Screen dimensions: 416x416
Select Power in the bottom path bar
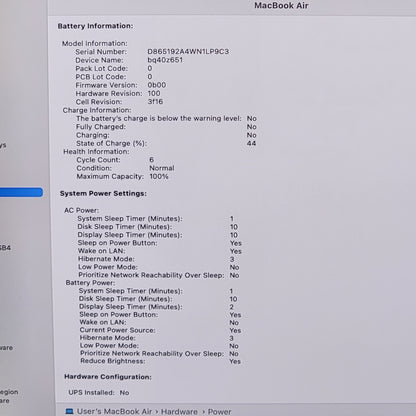(x=219, y=412)
